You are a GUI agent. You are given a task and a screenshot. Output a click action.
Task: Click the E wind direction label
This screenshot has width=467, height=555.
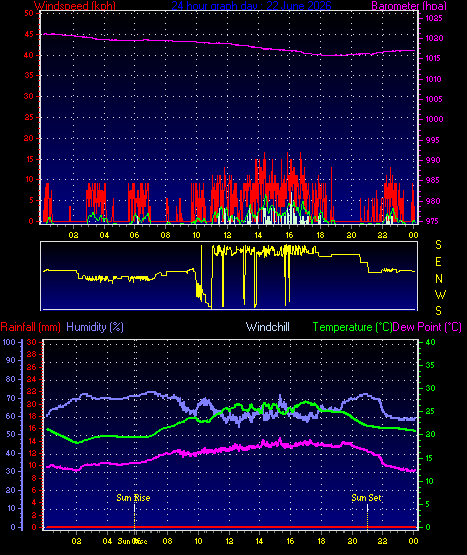(438, 262)
